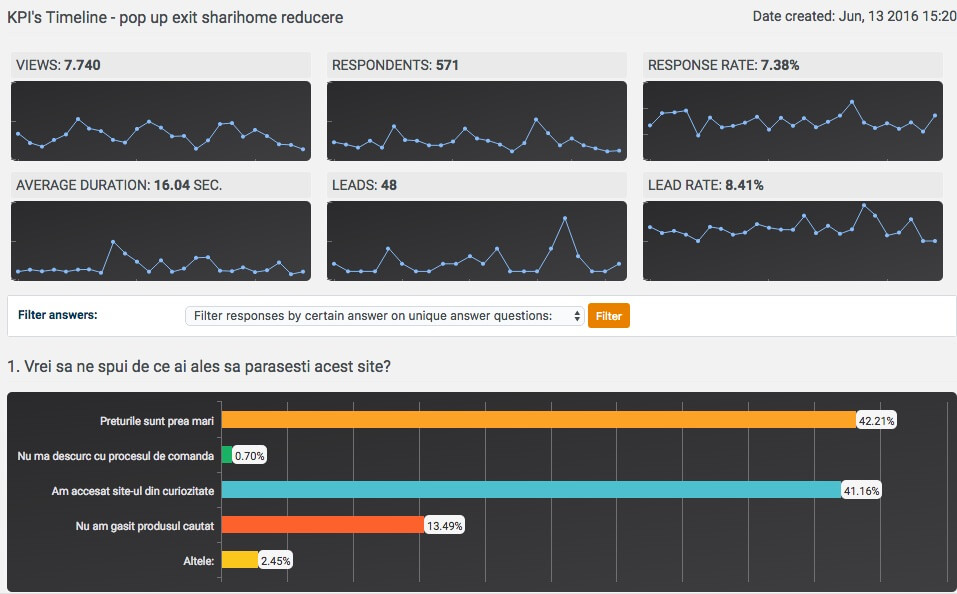Click the 'Filter answers:' label
Screen dimensions: 957x594
(57, 315)
